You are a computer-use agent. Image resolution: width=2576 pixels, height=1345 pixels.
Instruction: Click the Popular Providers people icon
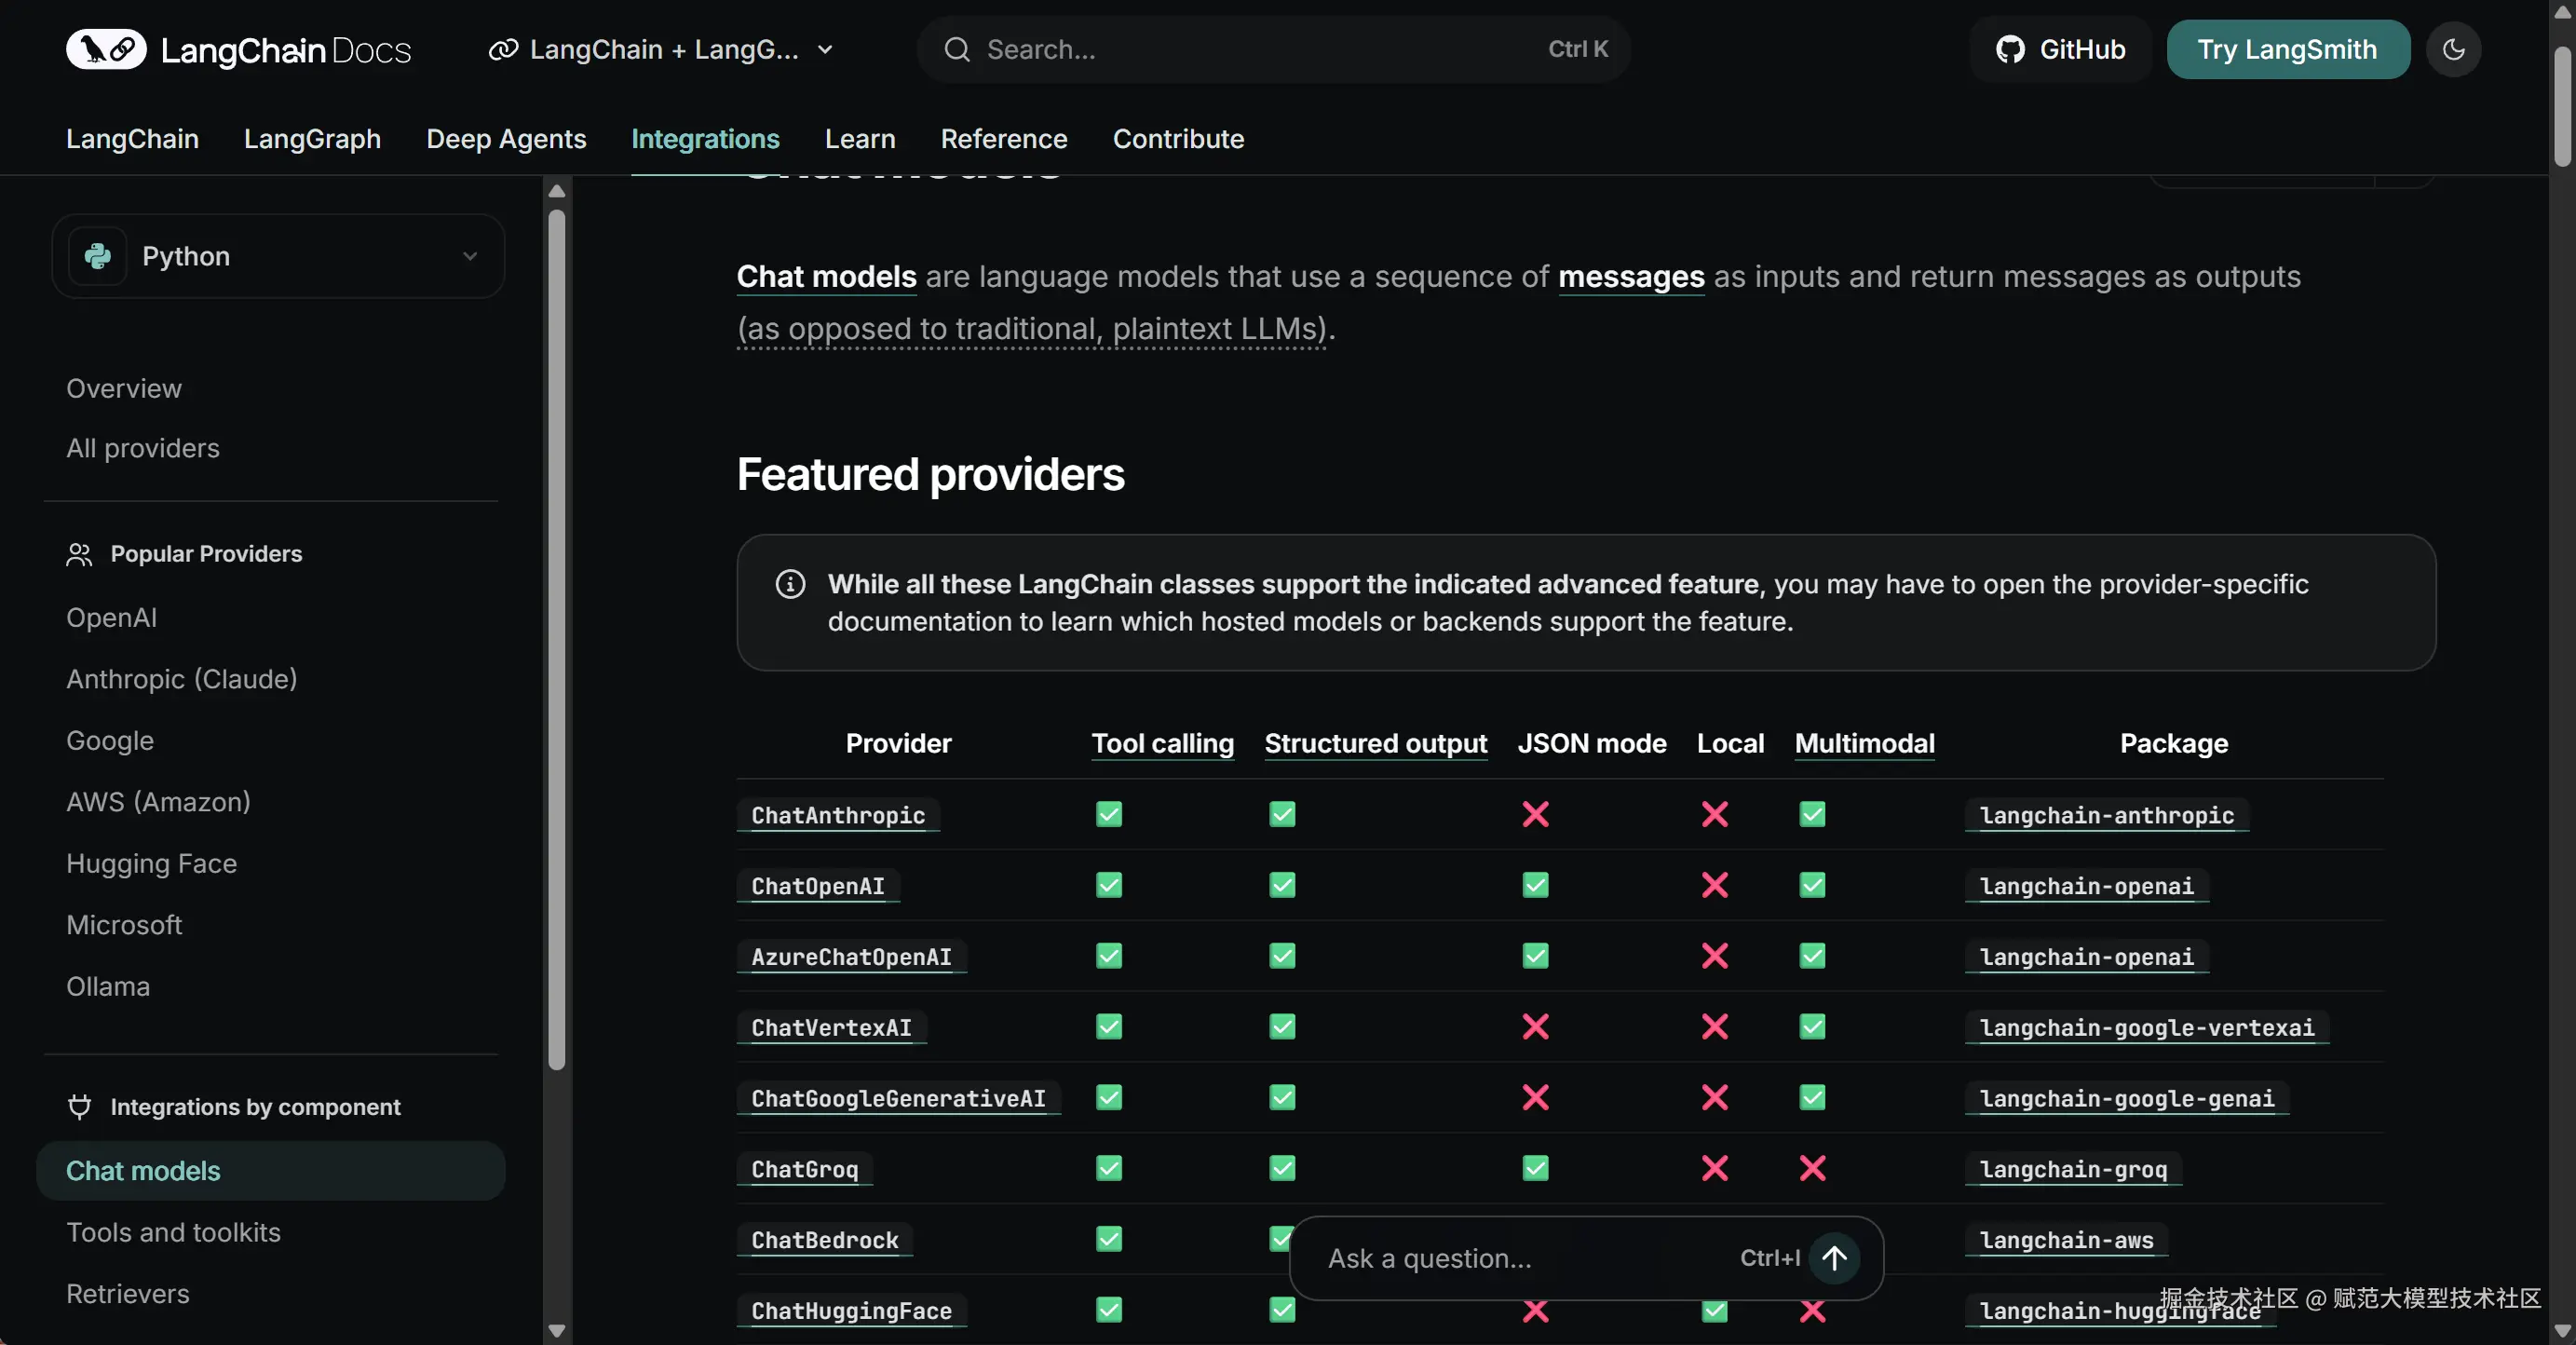(x=79, y=554)
